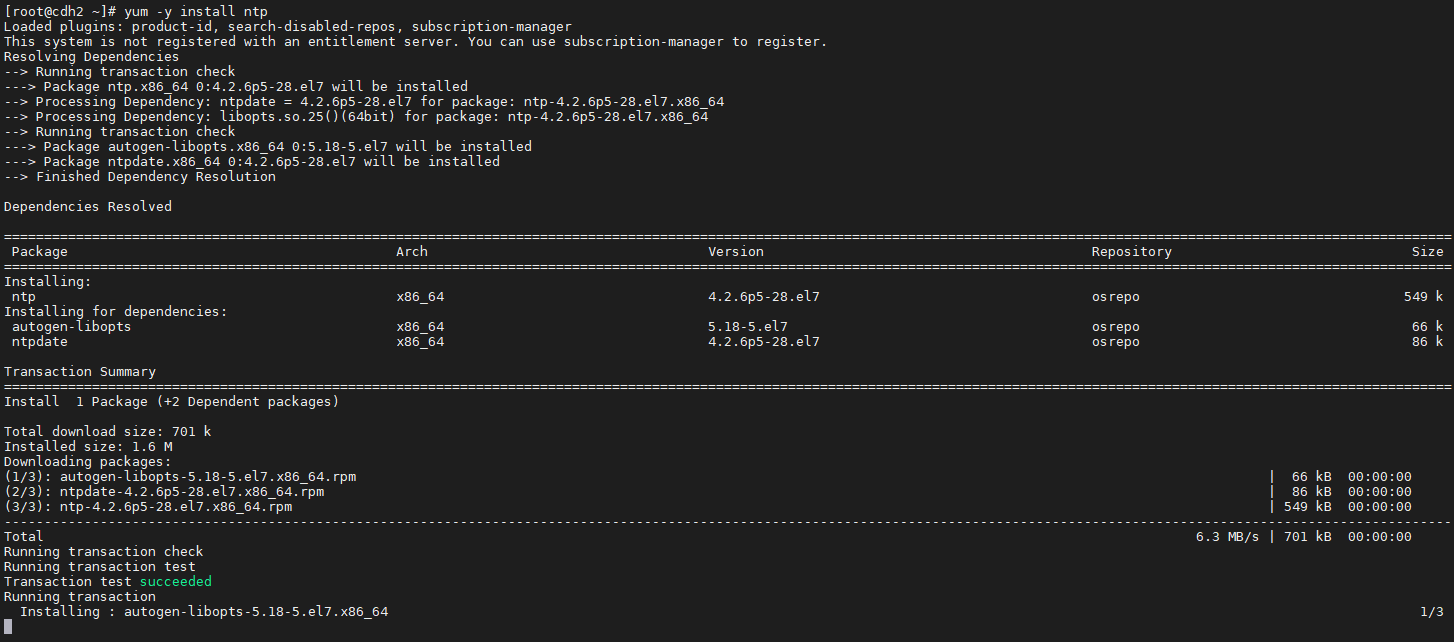This screenshot has height=642, width=1454.
Task: Click the 'ntp' package name in table
Action: tap(24, 297)
